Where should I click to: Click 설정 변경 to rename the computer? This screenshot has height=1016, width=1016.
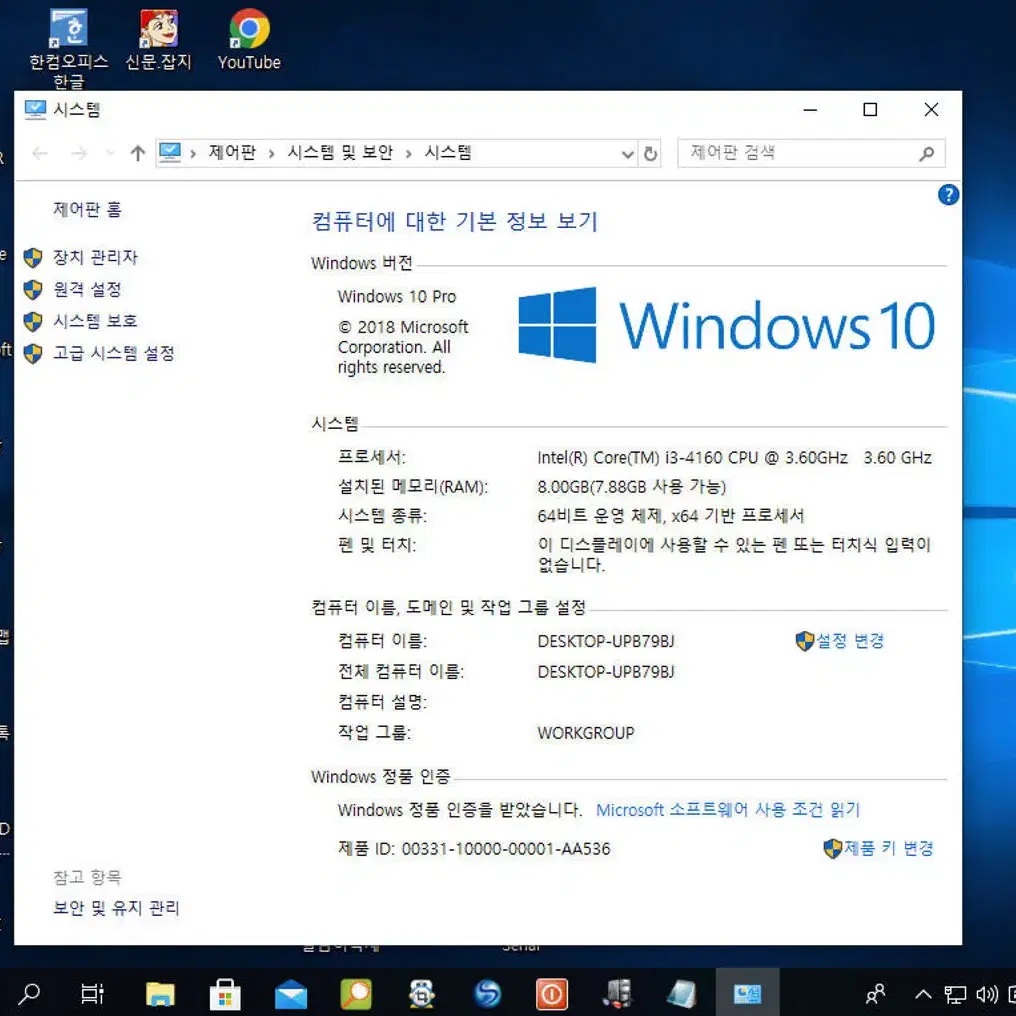coord(849,641)
